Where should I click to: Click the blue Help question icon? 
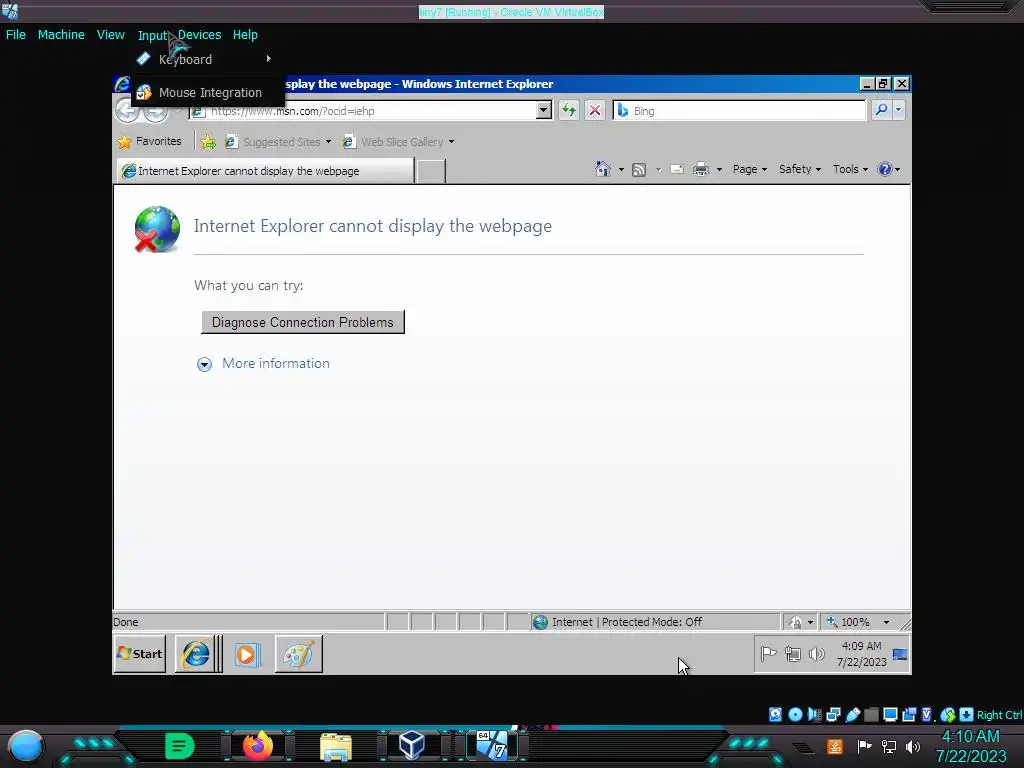click(x=885, y=169)
